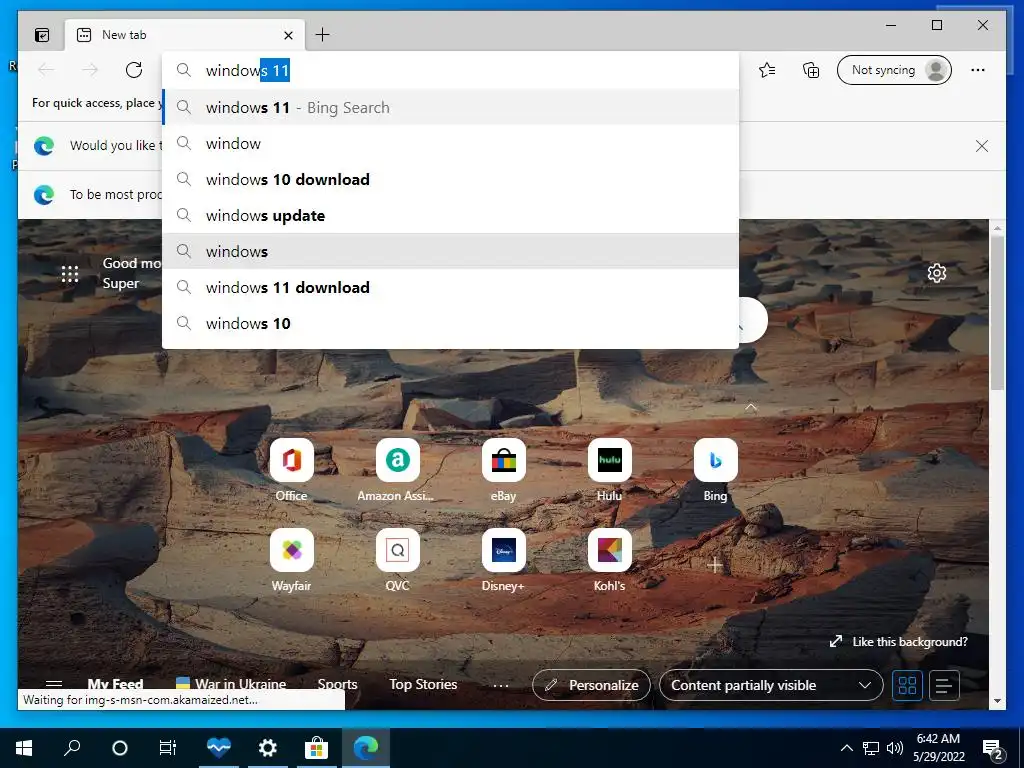This screenshot has width=1024, height=768.
Task: Open Microsoft Store on taskbar
Action: point(316,748)
